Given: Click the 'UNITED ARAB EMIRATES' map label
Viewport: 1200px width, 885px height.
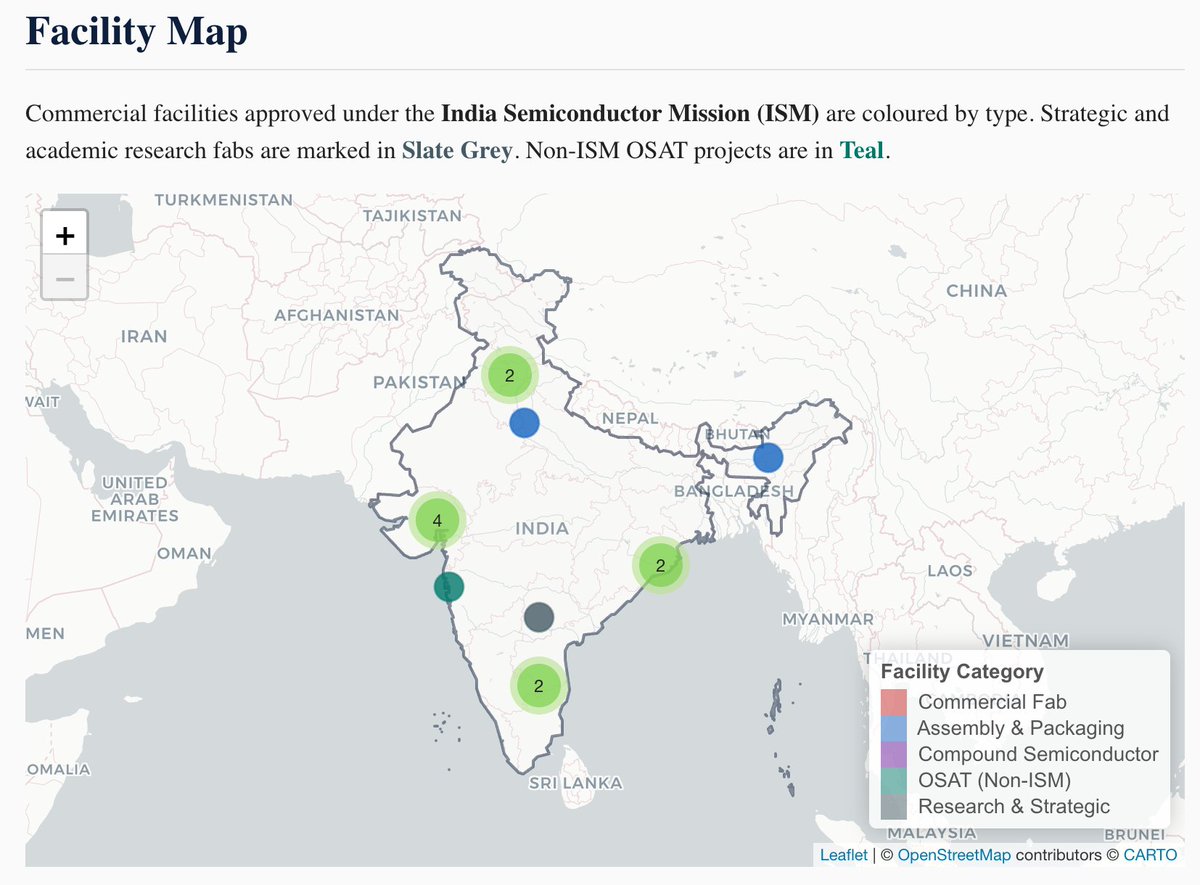Looking at the screenshot, I should click(135, 500).
